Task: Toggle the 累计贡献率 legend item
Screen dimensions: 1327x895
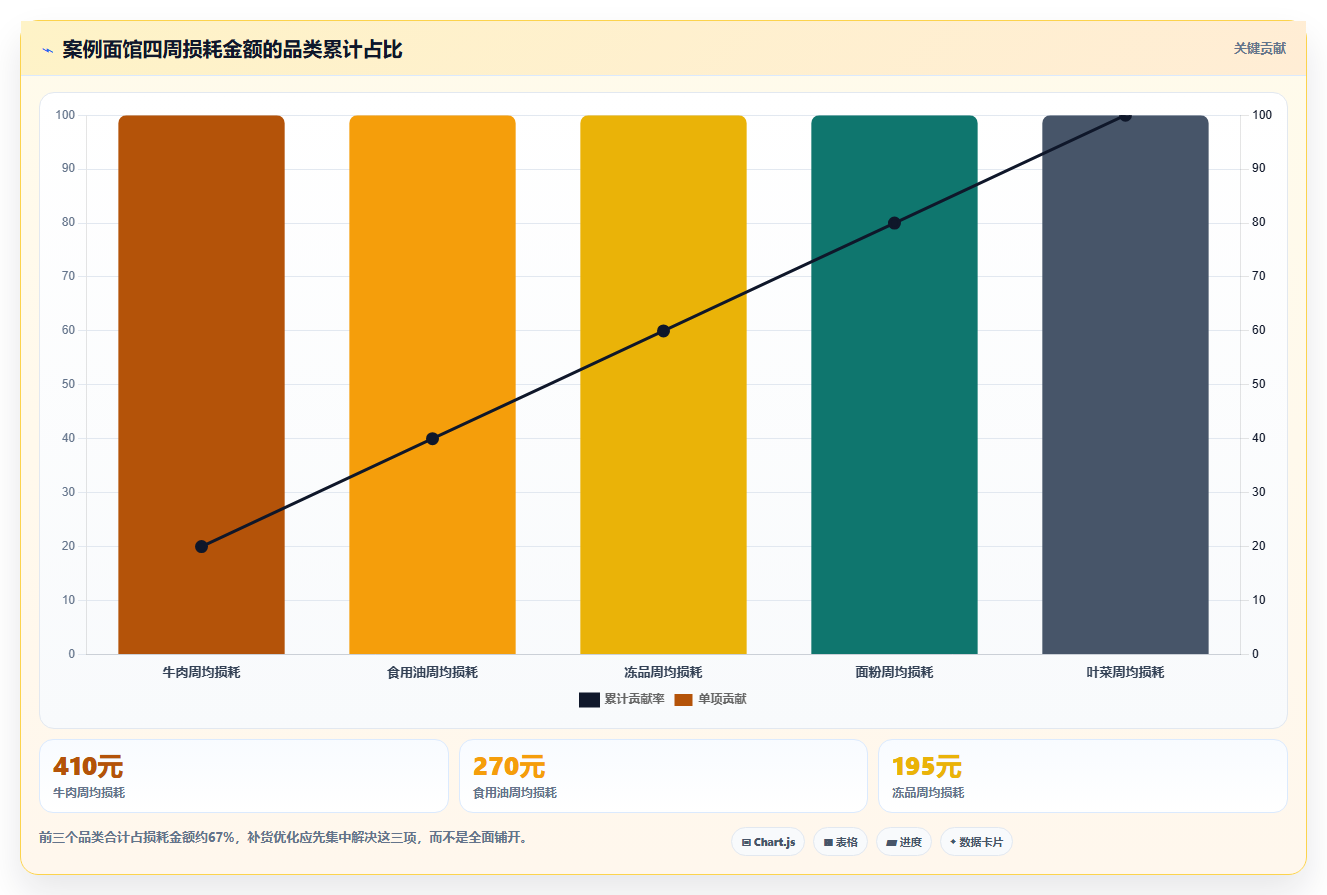Action: point(621,699)
